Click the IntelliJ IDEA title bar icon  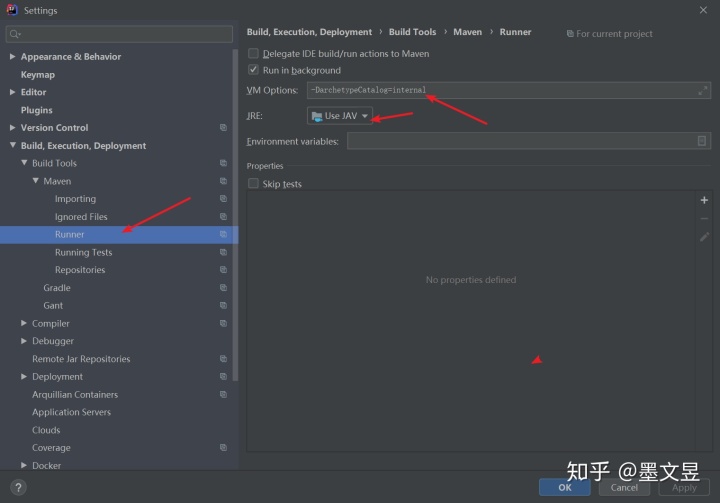(12, 10)
